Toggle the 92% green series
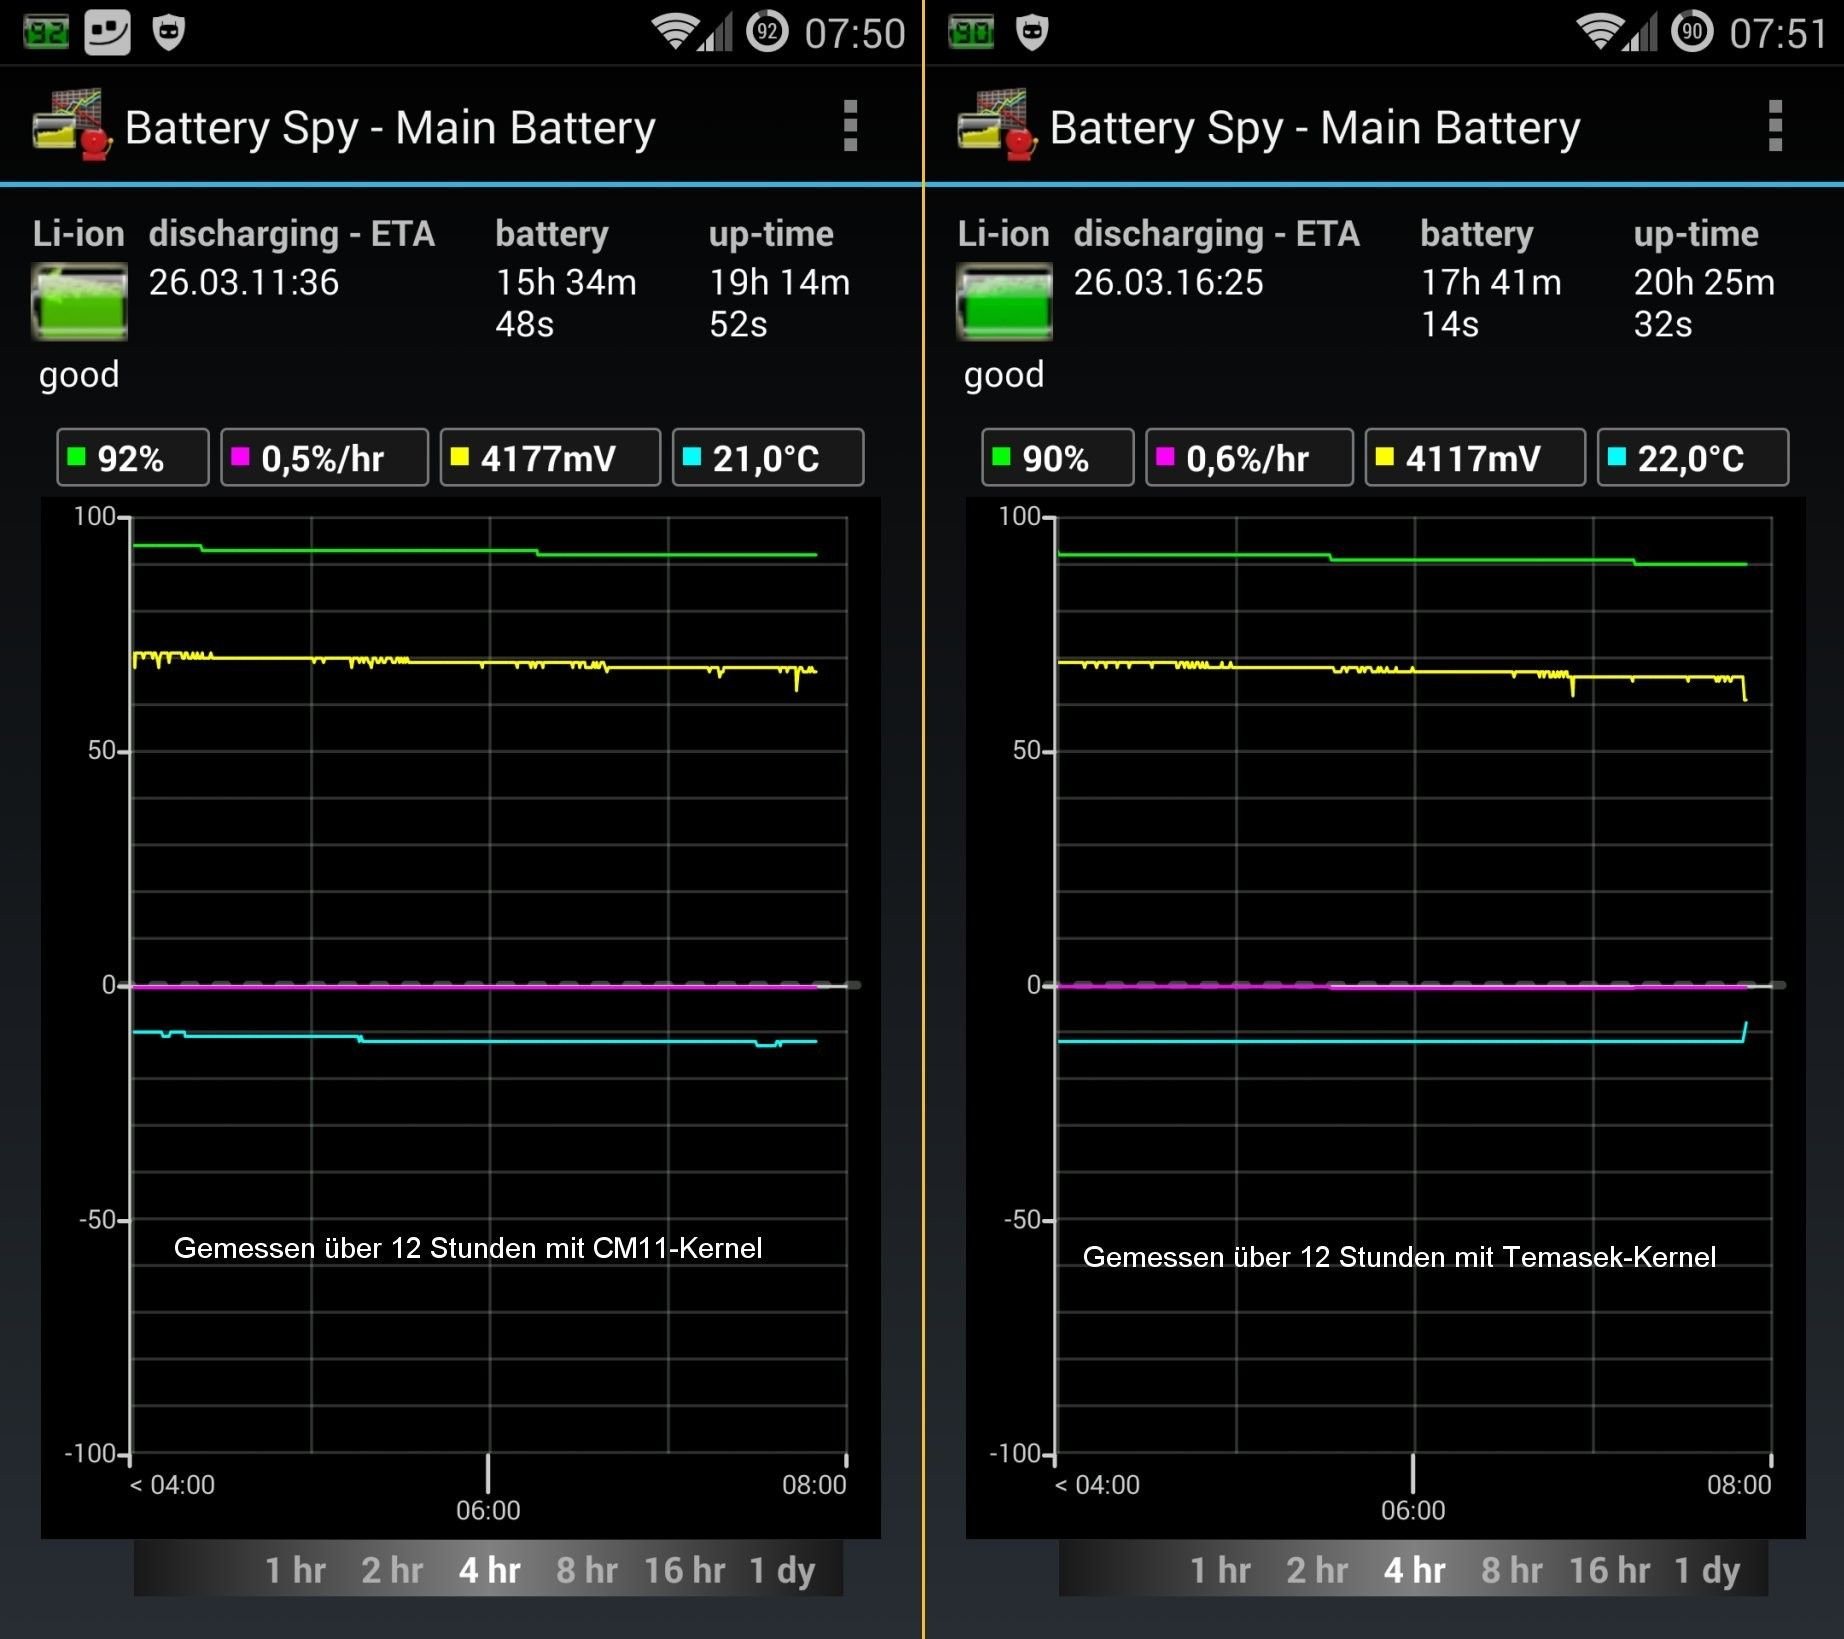This screenshot has height=1639, width=1844. pyautogui.click(x=133, y=458)
